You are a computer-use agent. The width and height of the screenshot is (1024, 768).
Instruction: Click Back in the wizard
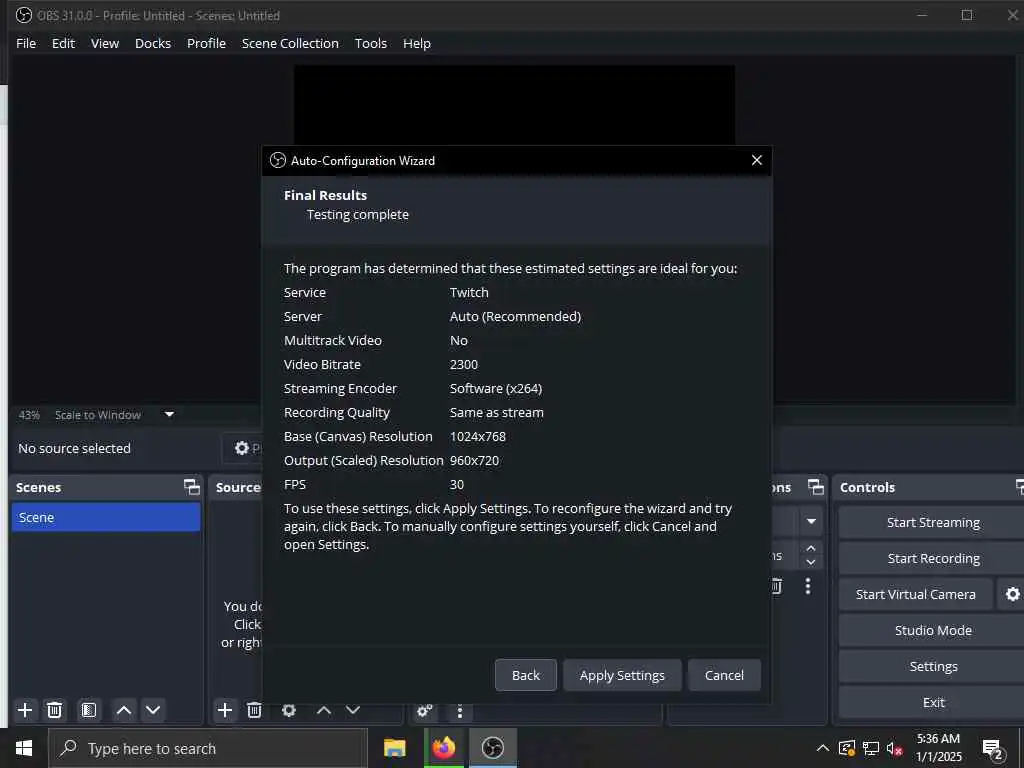pyautogui.click(x=526, y=675)
